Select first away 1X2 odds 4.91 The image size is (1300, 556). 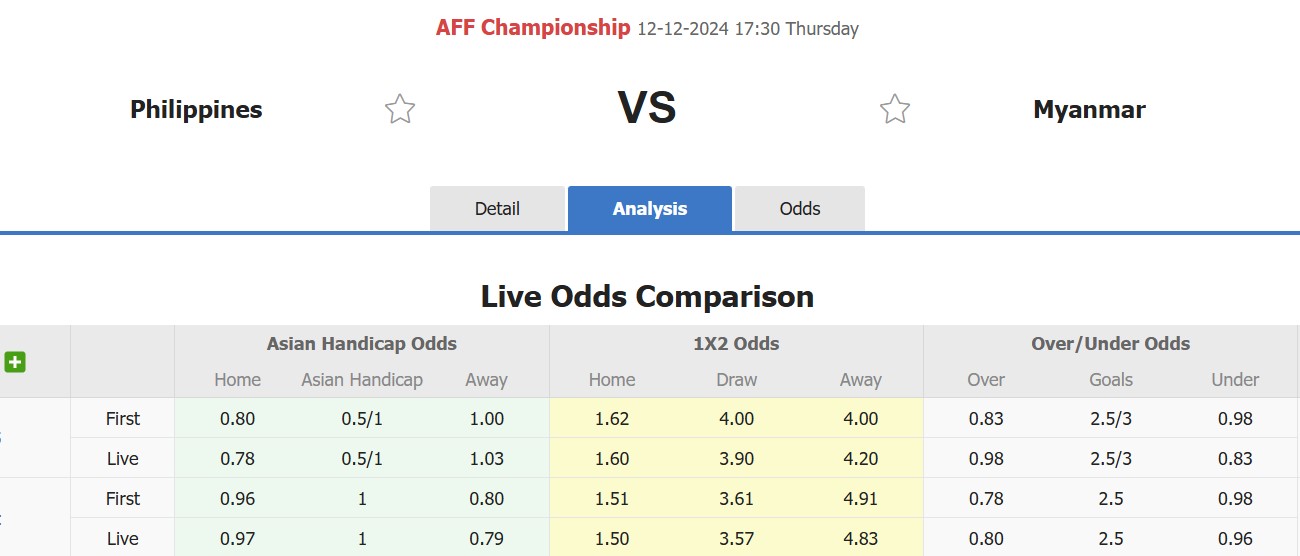pyautogui.click(x=861, y=499)
